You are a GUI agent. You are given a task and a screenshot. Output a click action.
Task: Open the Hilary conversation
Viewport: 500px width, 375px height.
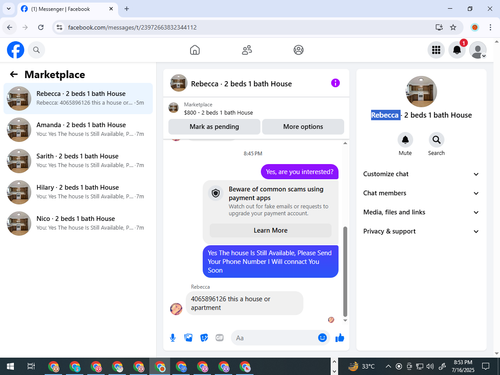[x=78, y=192]
